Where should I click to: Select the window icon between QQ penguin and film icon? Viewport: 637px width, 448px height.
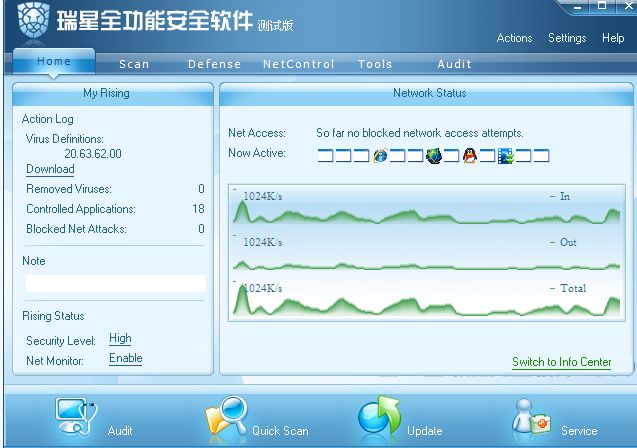click(x=488, y=156)
